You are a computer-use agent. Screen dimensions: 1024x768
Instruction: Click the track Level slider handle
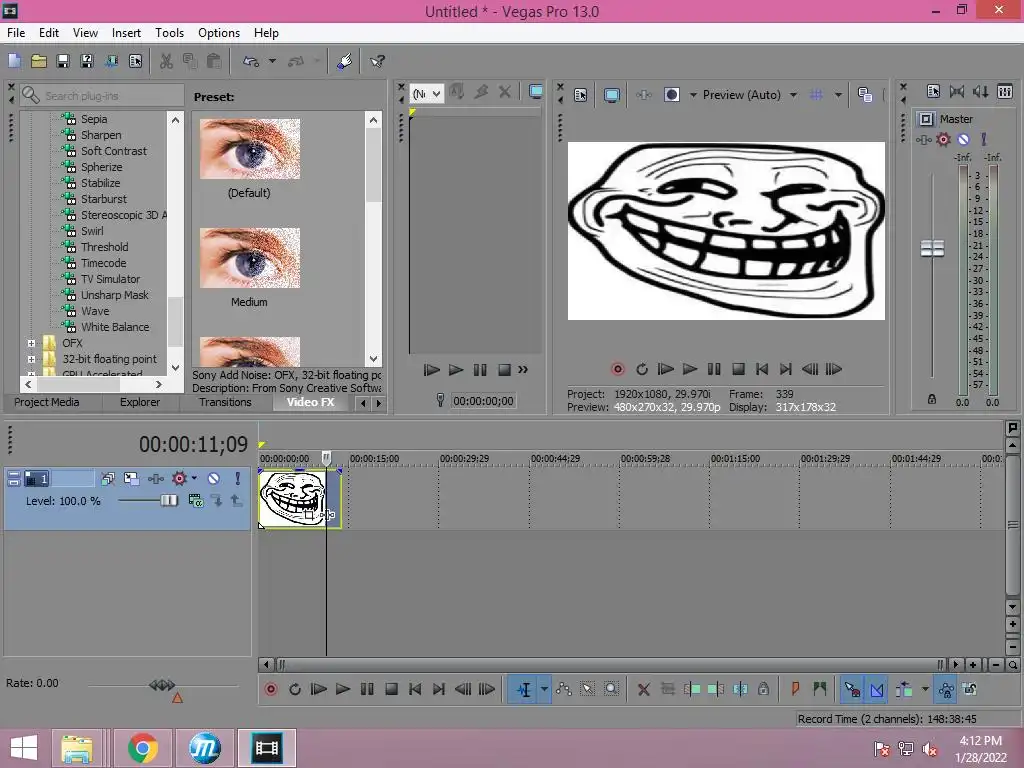click(x=168, y=501)
